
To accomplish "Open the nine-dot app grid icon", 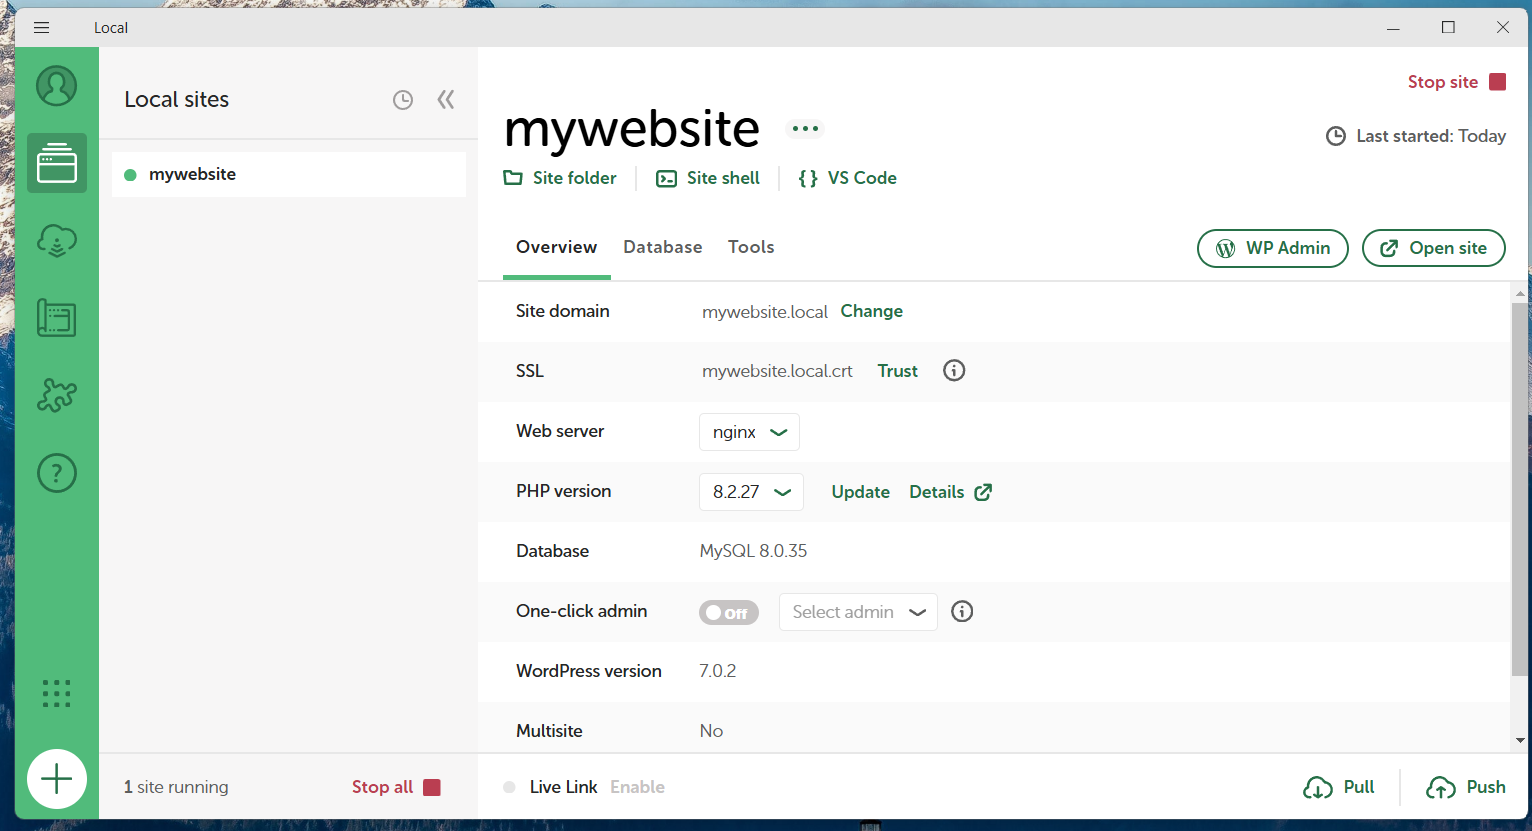I will pyautogui.click(x=57, y=693).
